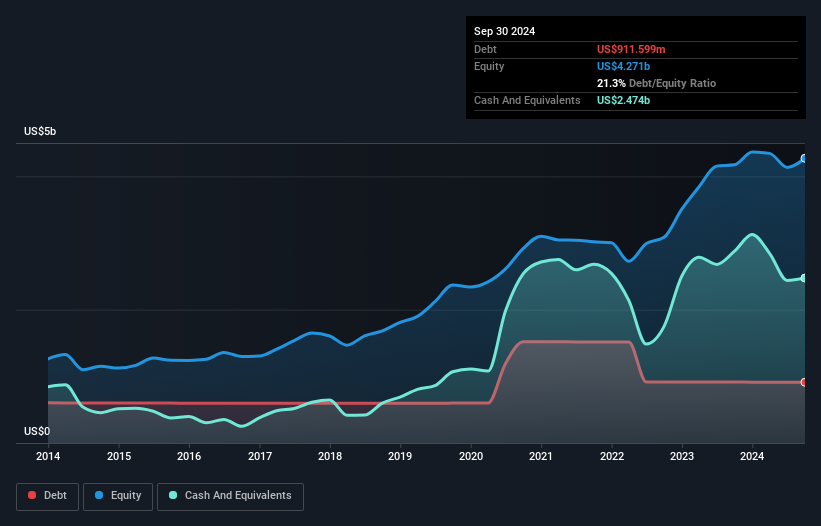Click the 2024 x-axis label
821x526 pixels.
click(x=752, y=456)
